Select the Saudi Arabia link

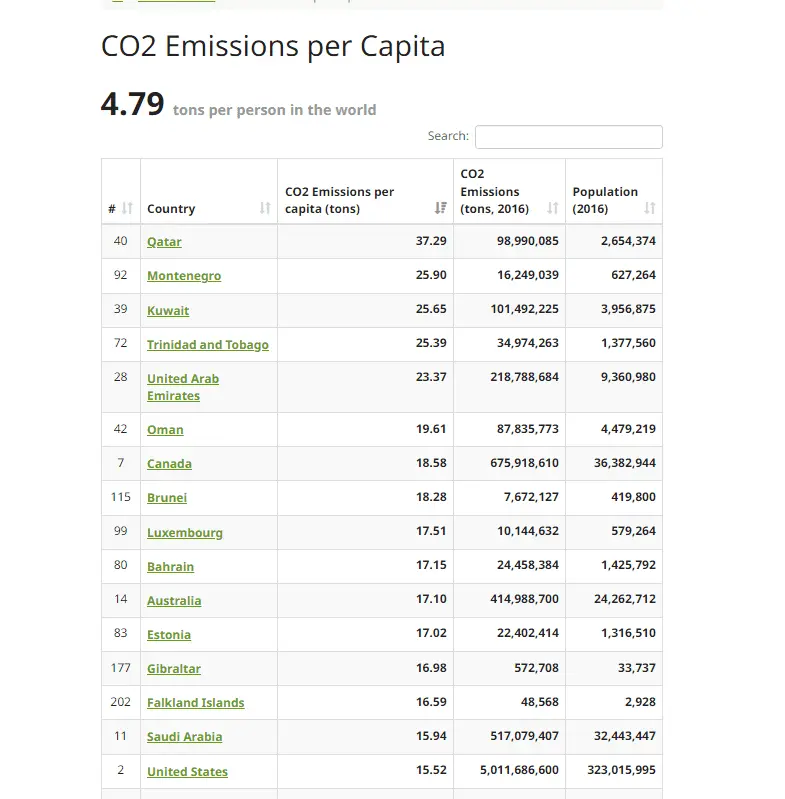click(x=185, y=737)
